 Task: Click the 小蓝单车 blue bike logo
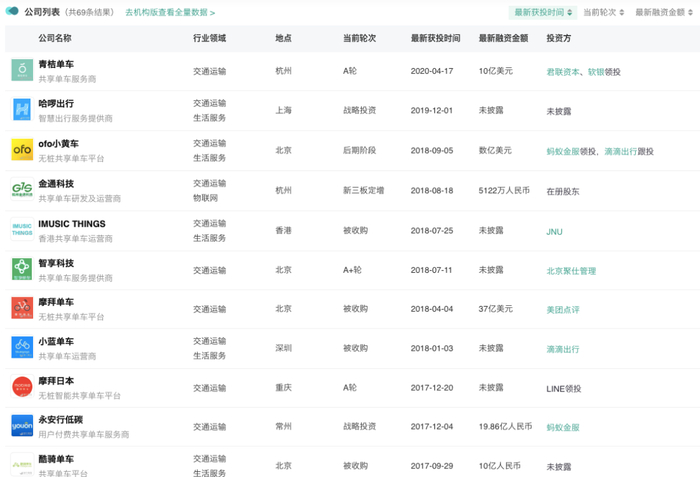22,347
